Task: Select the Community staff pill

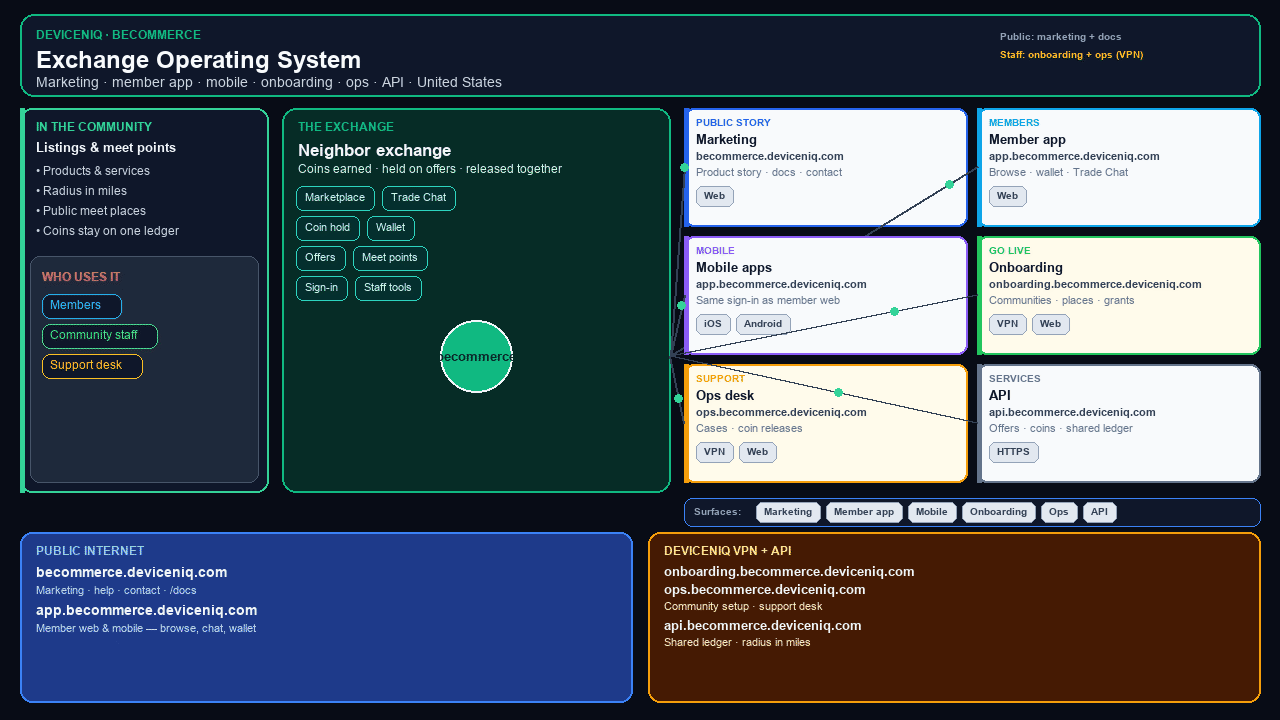Action: click(100, 336)
